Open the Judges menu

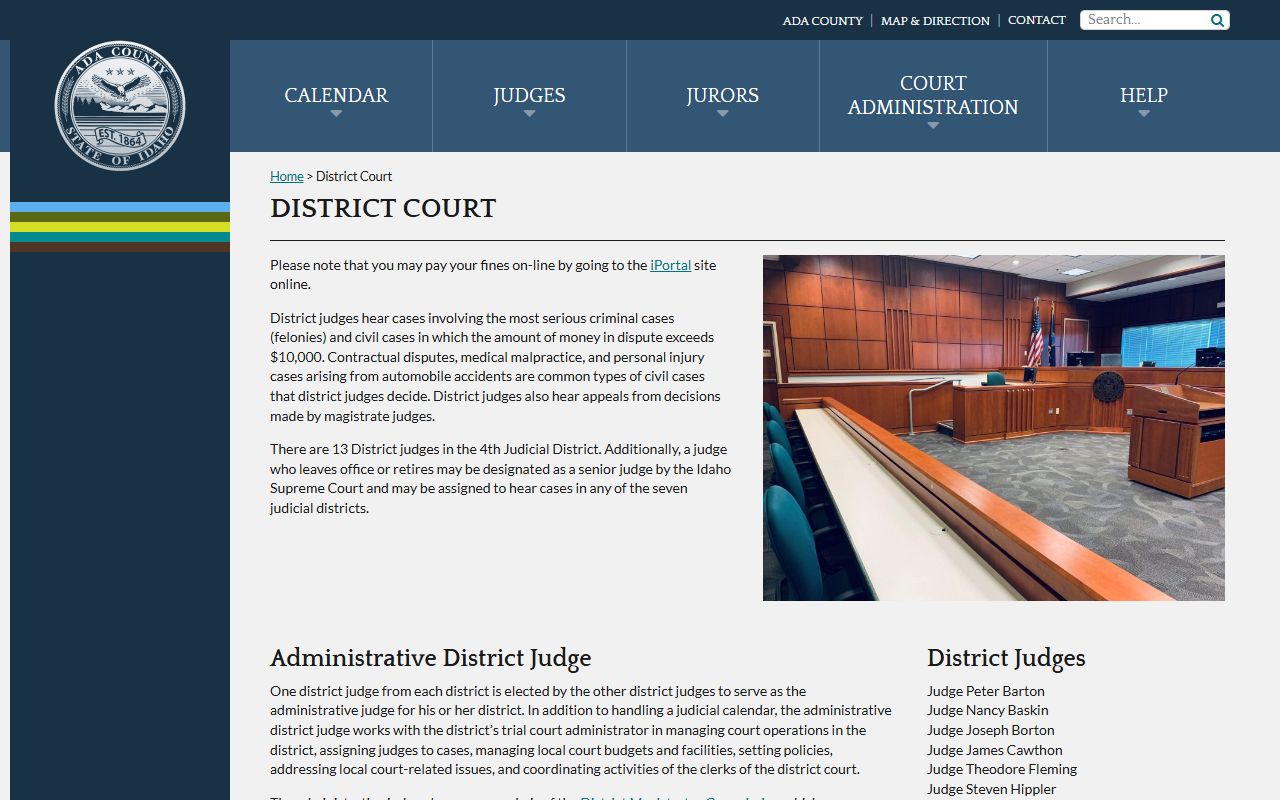click(x=529, y=96)
